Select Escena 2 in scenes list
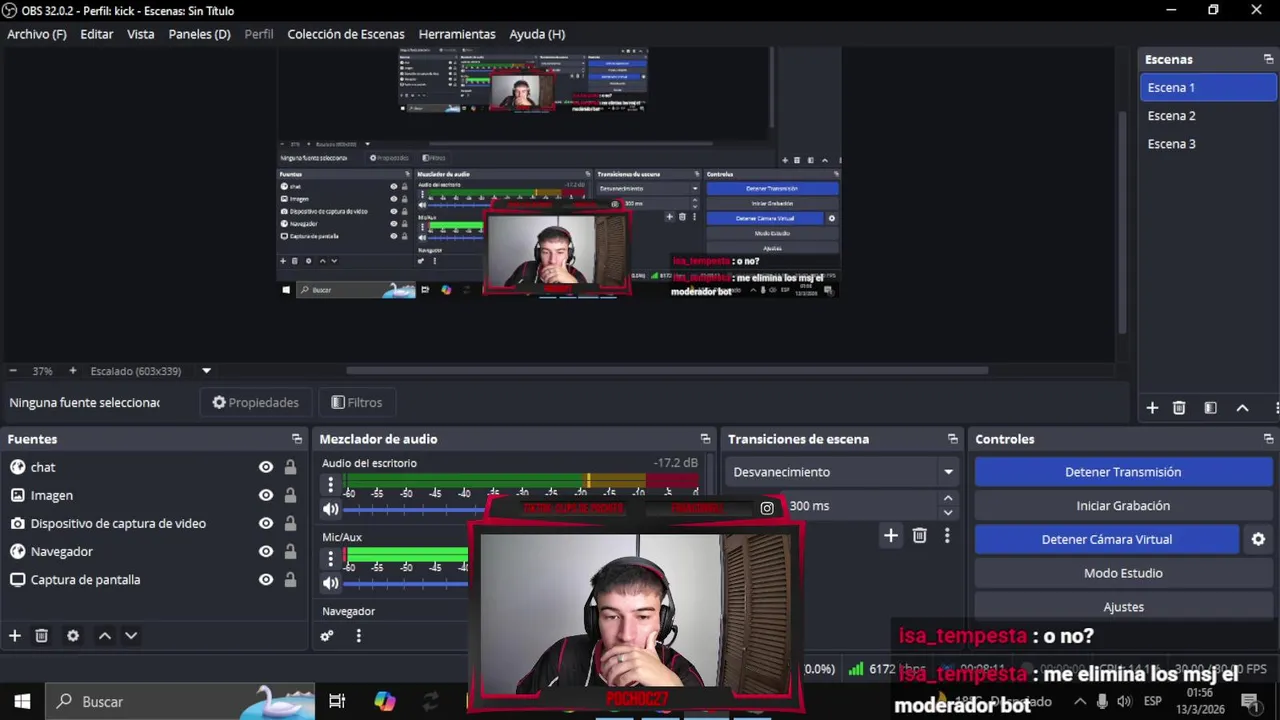The image size is (1280, 720). 1208,116
